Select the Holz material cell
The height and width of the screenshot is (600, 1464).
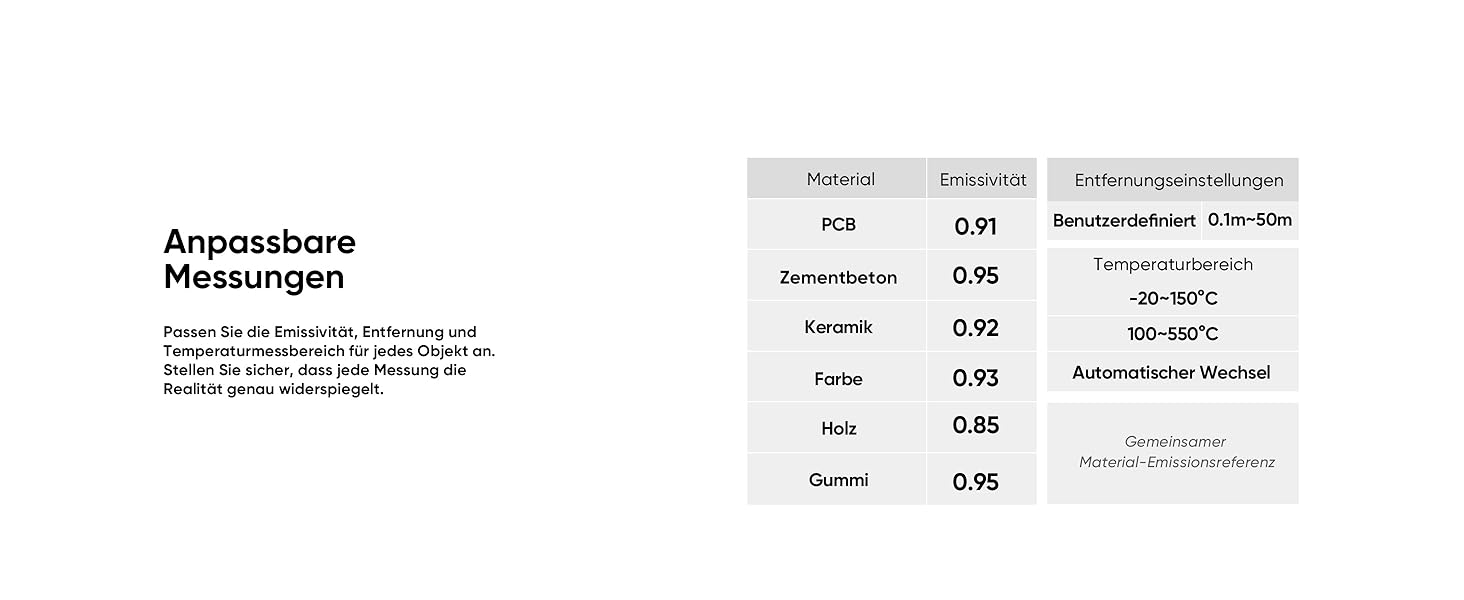(x=838, y=428)
